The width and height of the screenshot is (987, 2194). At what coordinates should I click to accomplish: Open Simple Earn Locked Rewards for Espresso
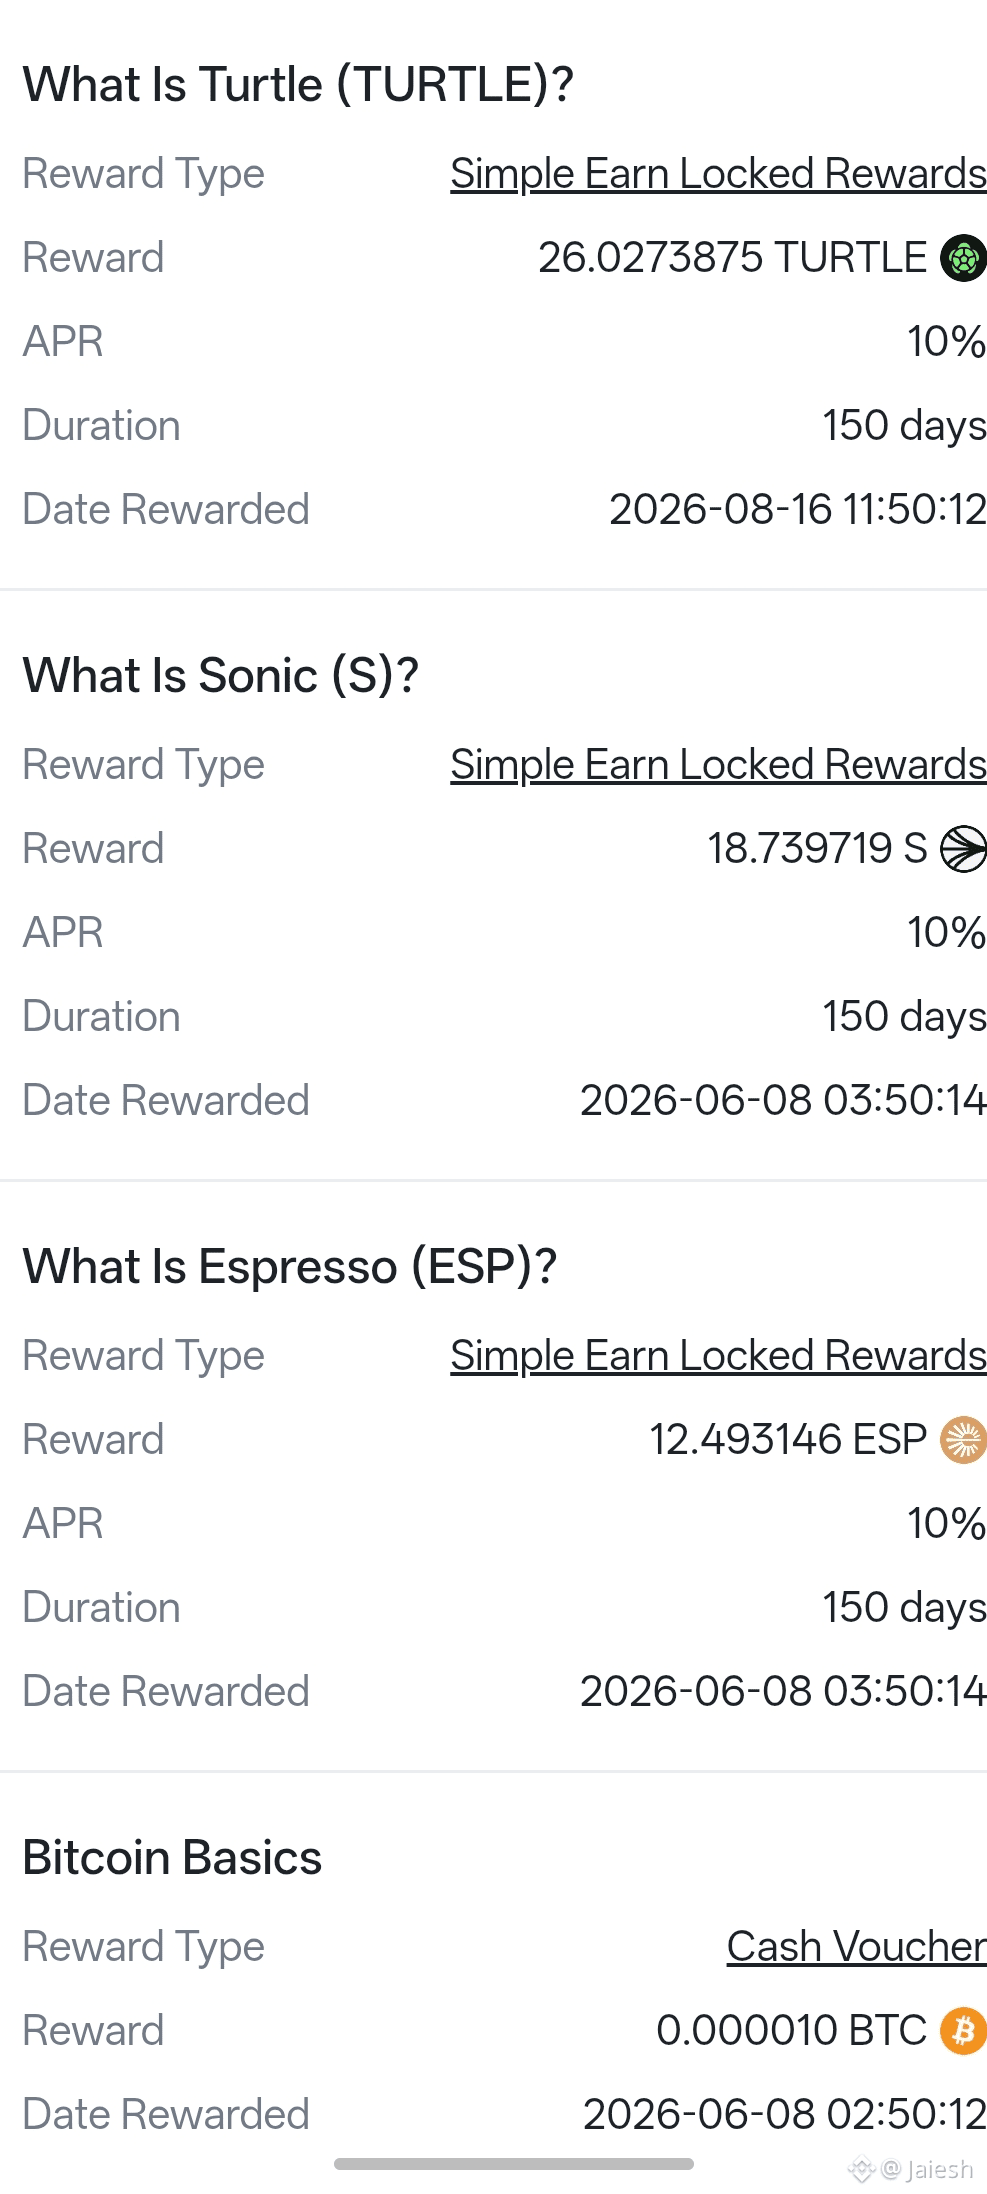[x=718, y=1356]
